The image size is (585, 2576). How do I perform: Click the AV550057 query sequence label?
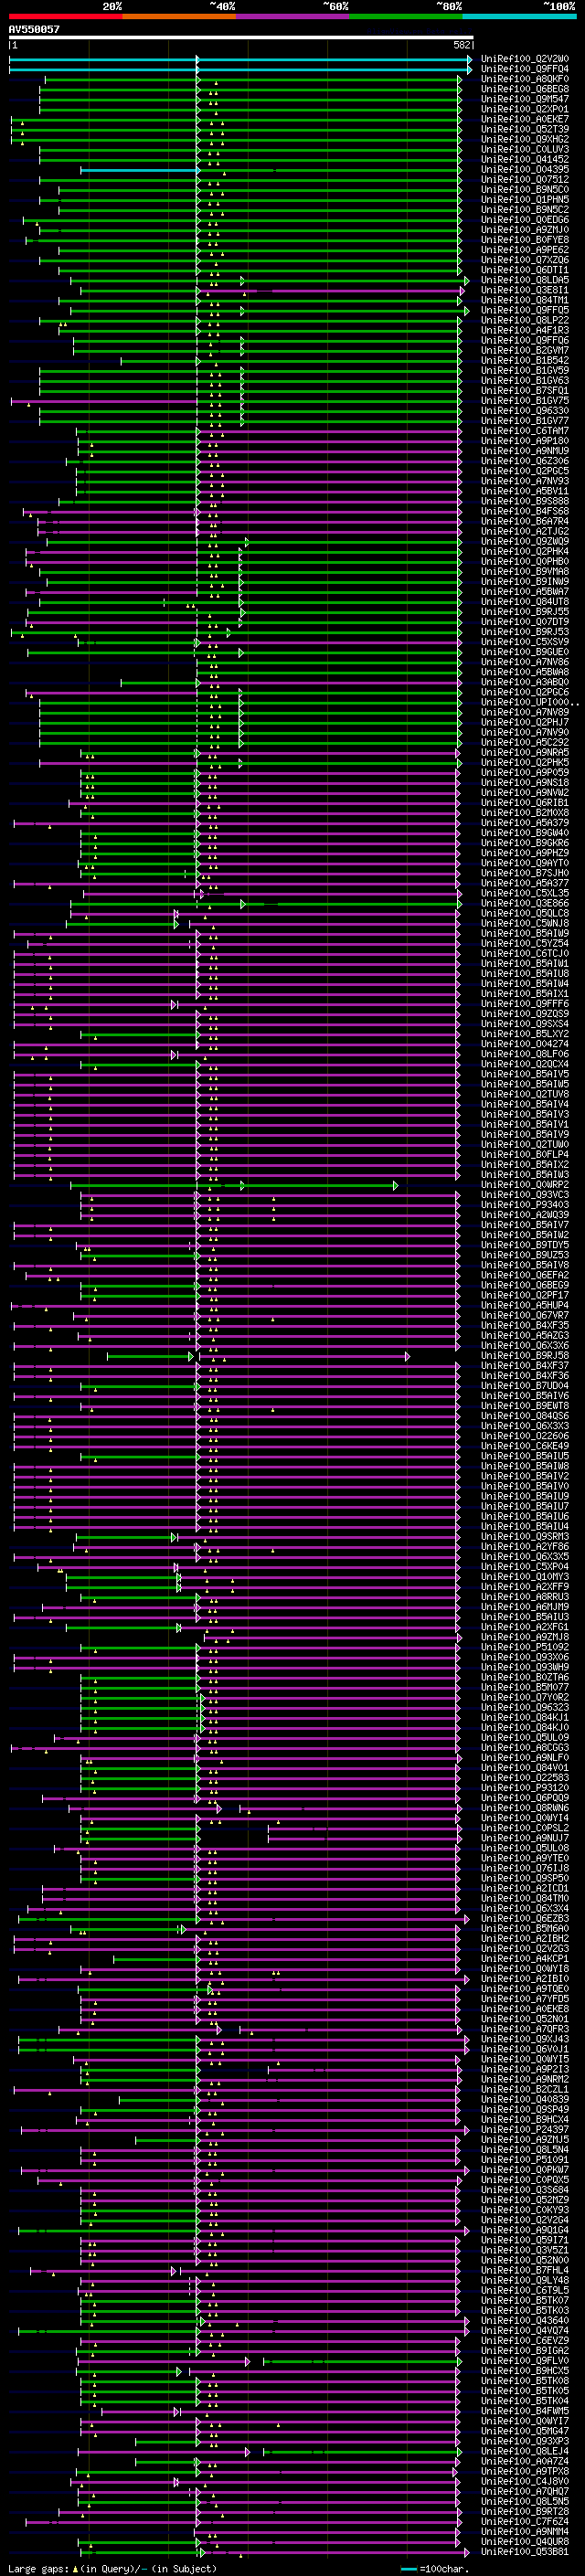click(34, 29)
